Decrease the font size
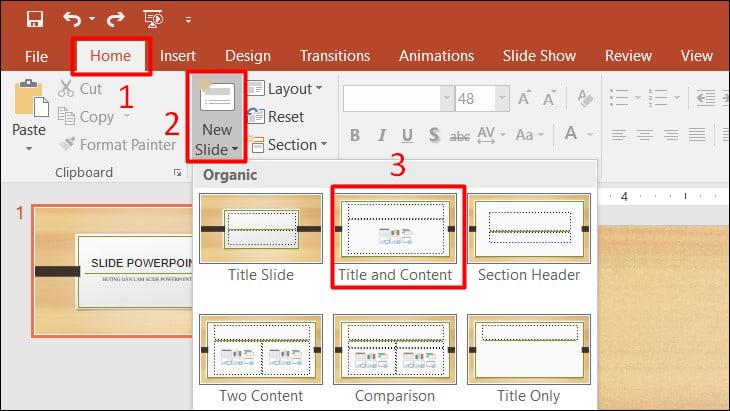Image resolution: width=730 pixels, height=411 pixels. point(549,98)
